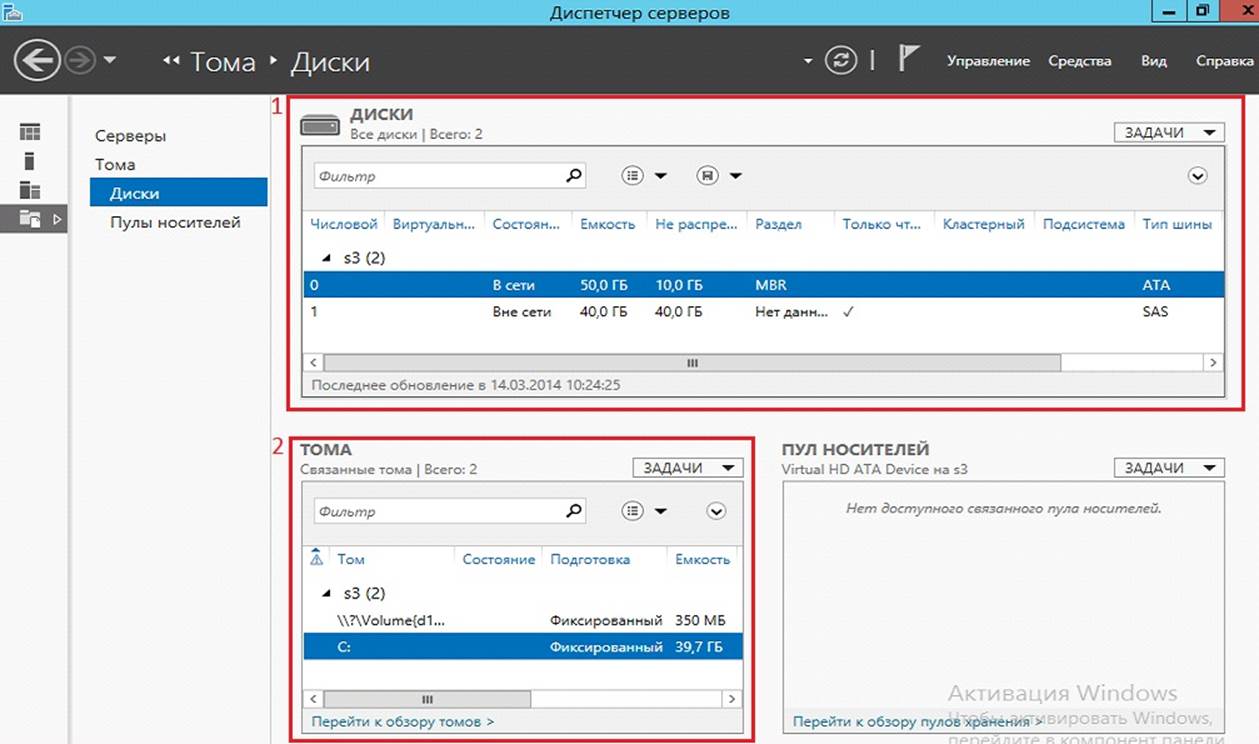Select the Local Server sidebar icon

(x=30, y=161)
